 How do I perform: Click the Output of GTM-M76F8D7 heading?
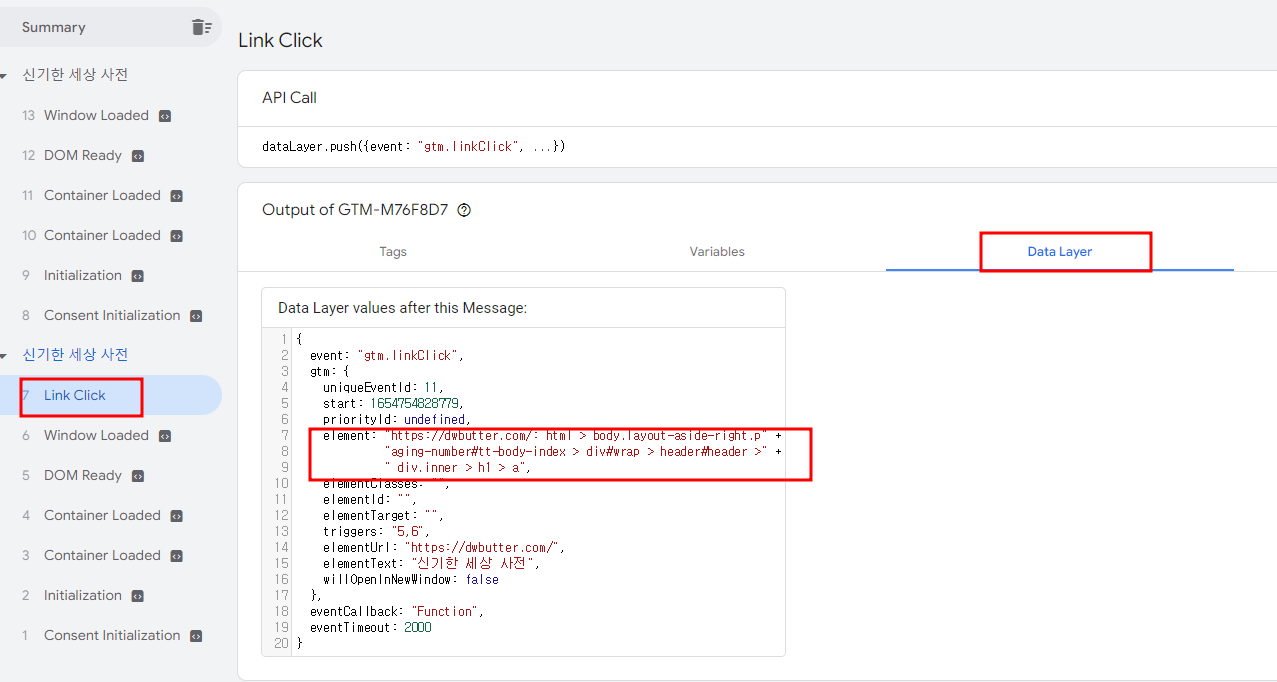click(355, 210)
